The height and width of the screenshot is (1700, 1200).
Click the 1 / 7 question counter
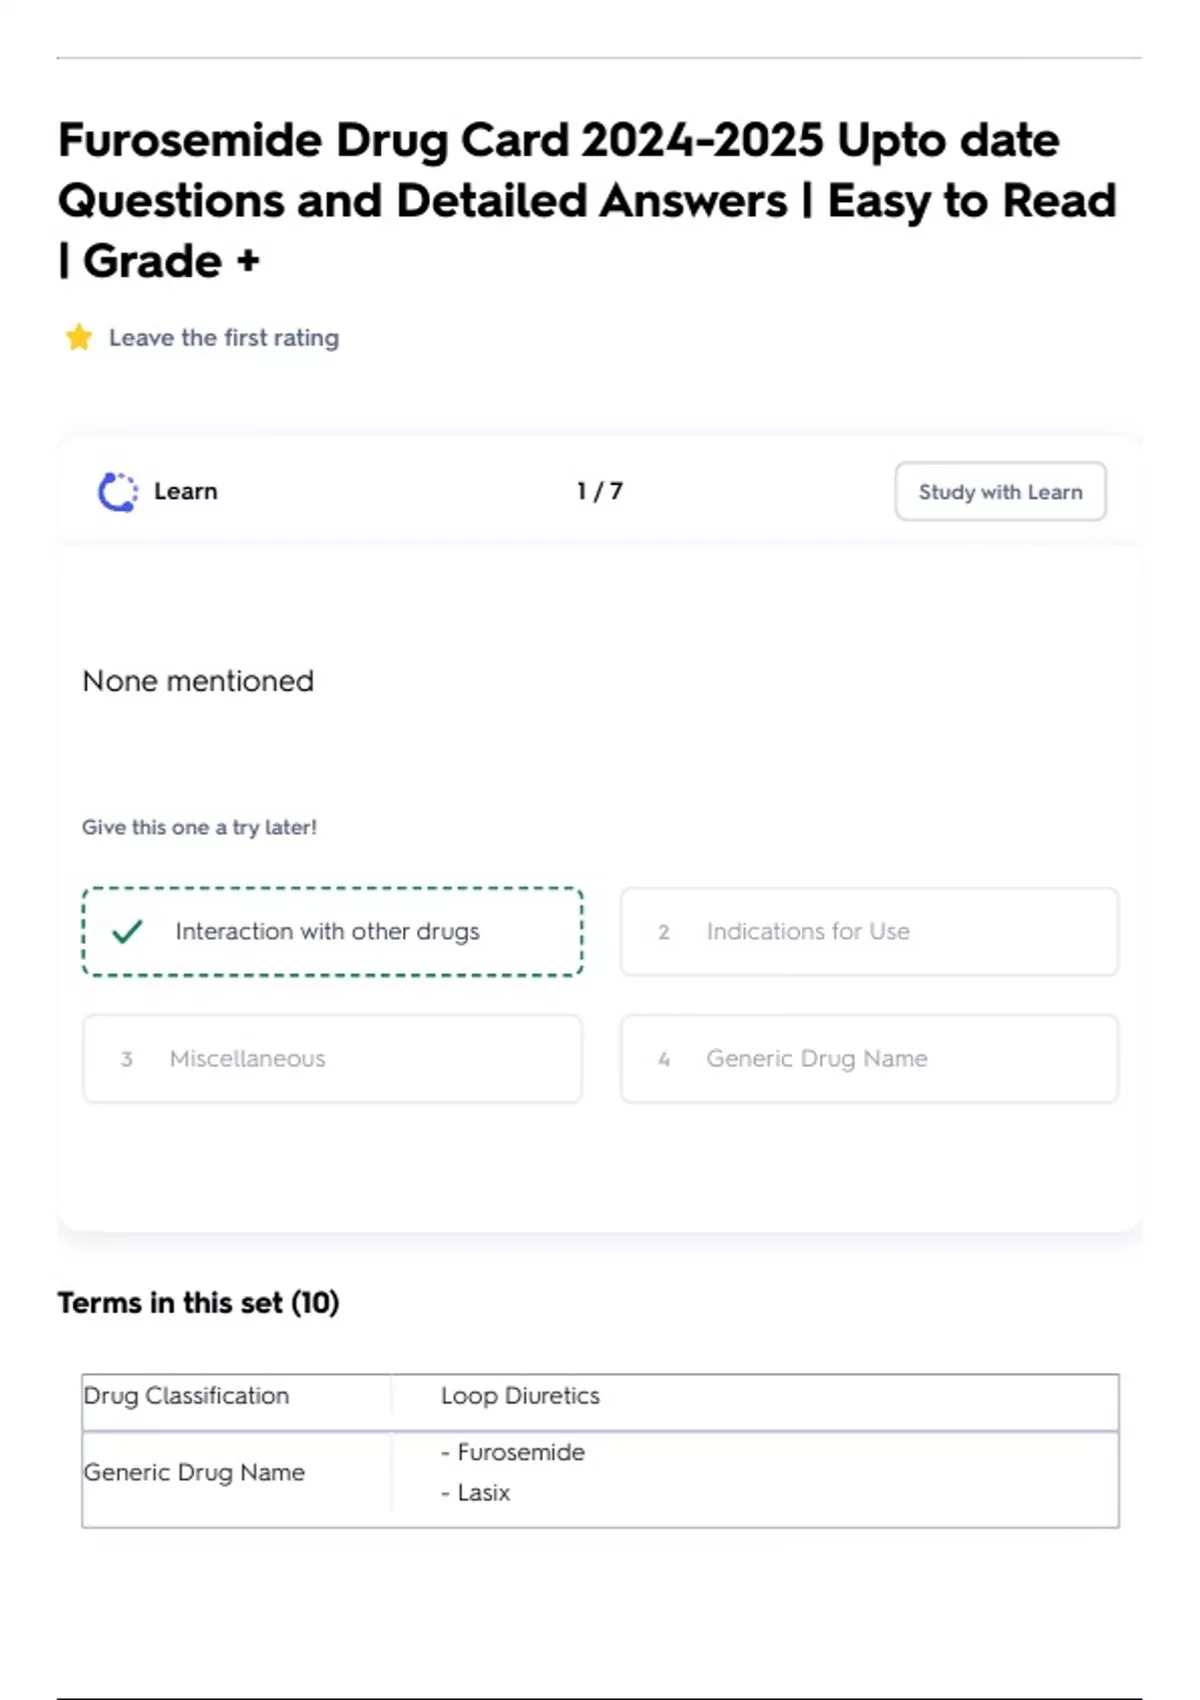point(600,492)
